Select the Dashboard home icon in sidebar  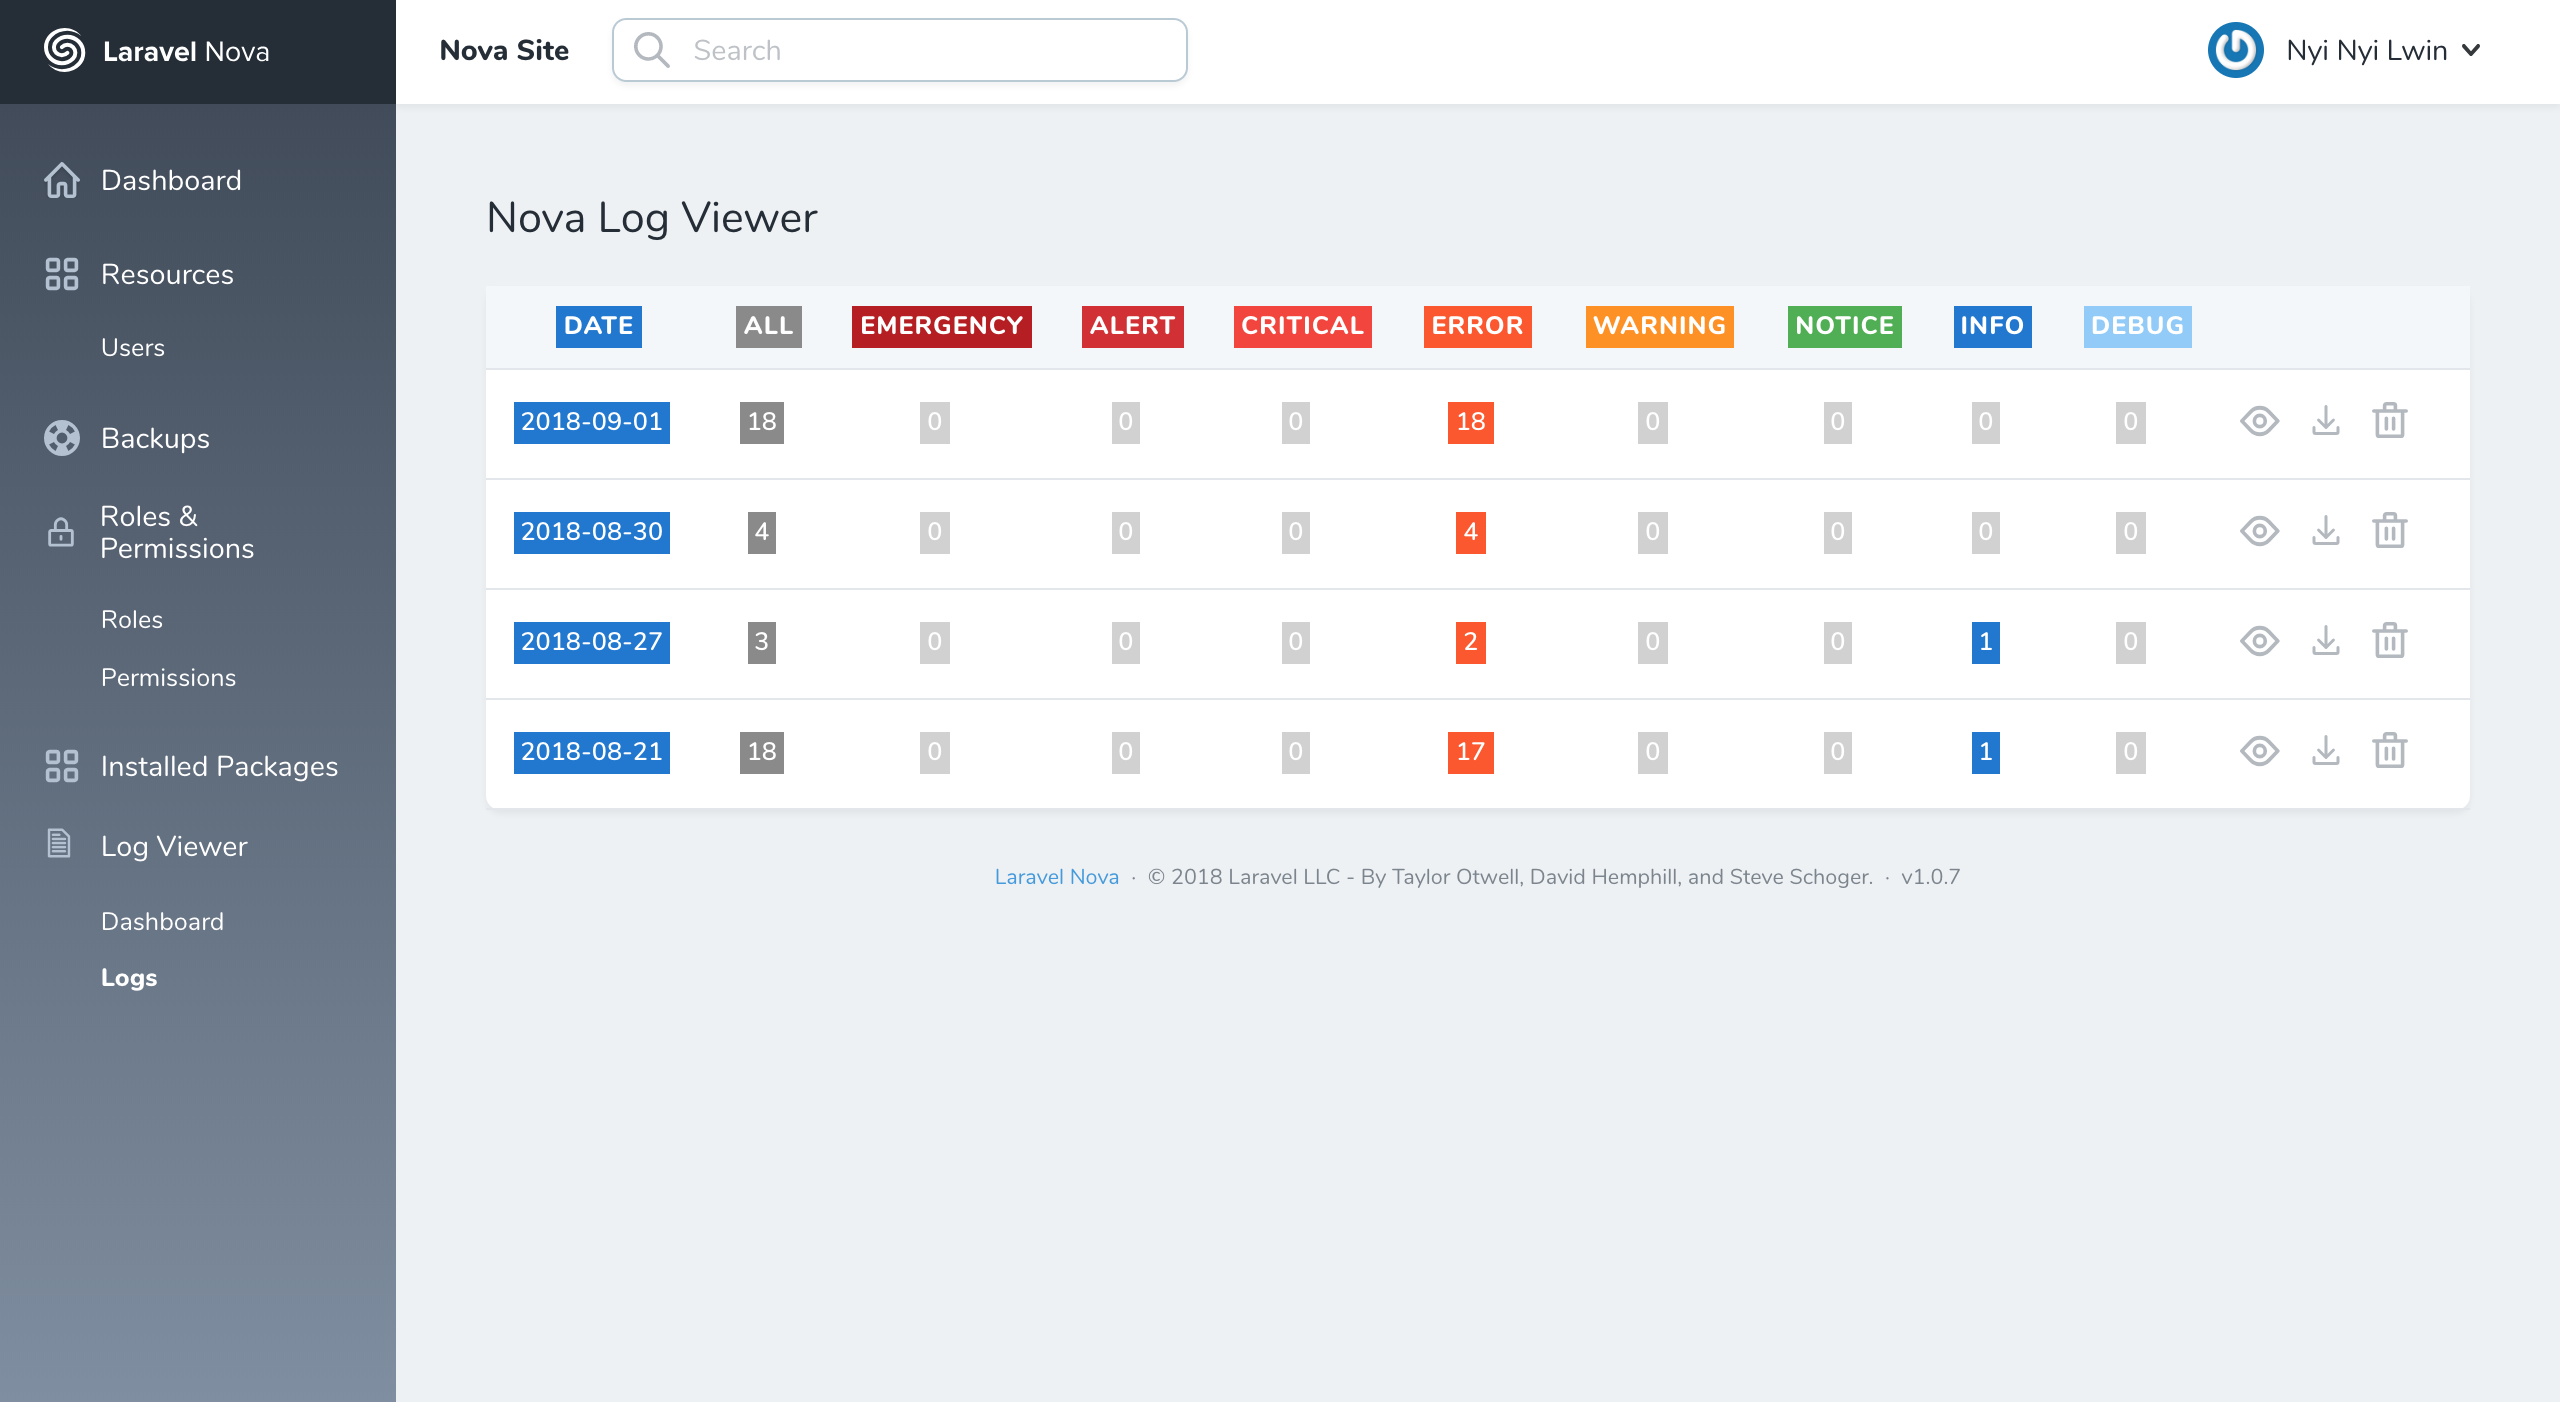60,180
